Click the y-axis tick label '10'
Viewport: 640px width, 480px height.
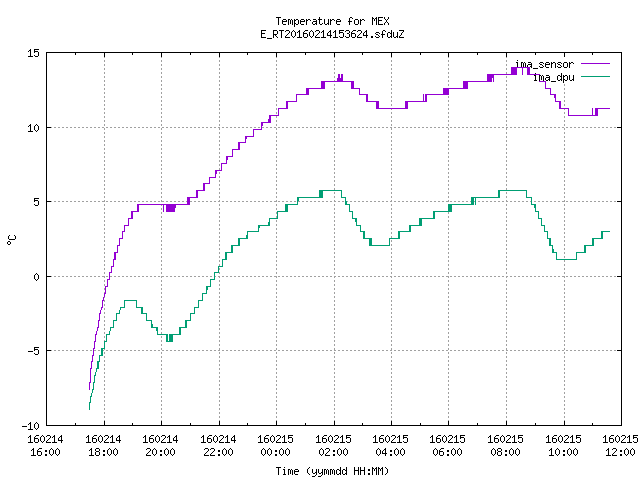coord(33,128)
